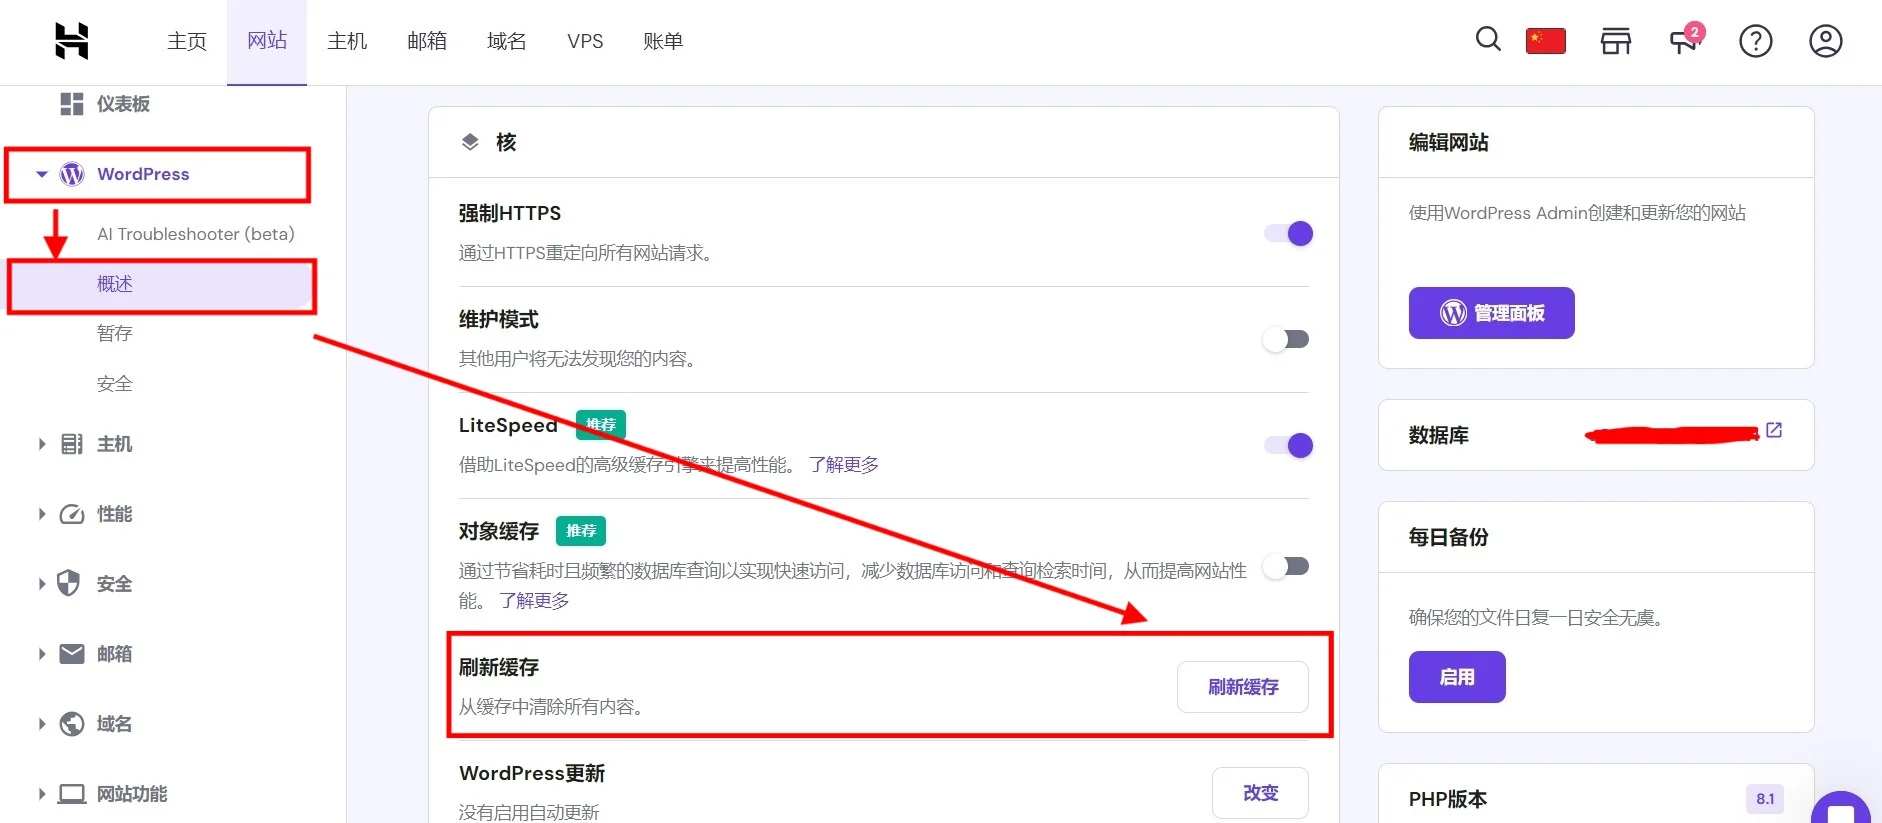This screenshot has height=823, width=1882.
Task: Enable the 对象缓存 toggle
Action: pyautogui.click(x=1286, y=567)
